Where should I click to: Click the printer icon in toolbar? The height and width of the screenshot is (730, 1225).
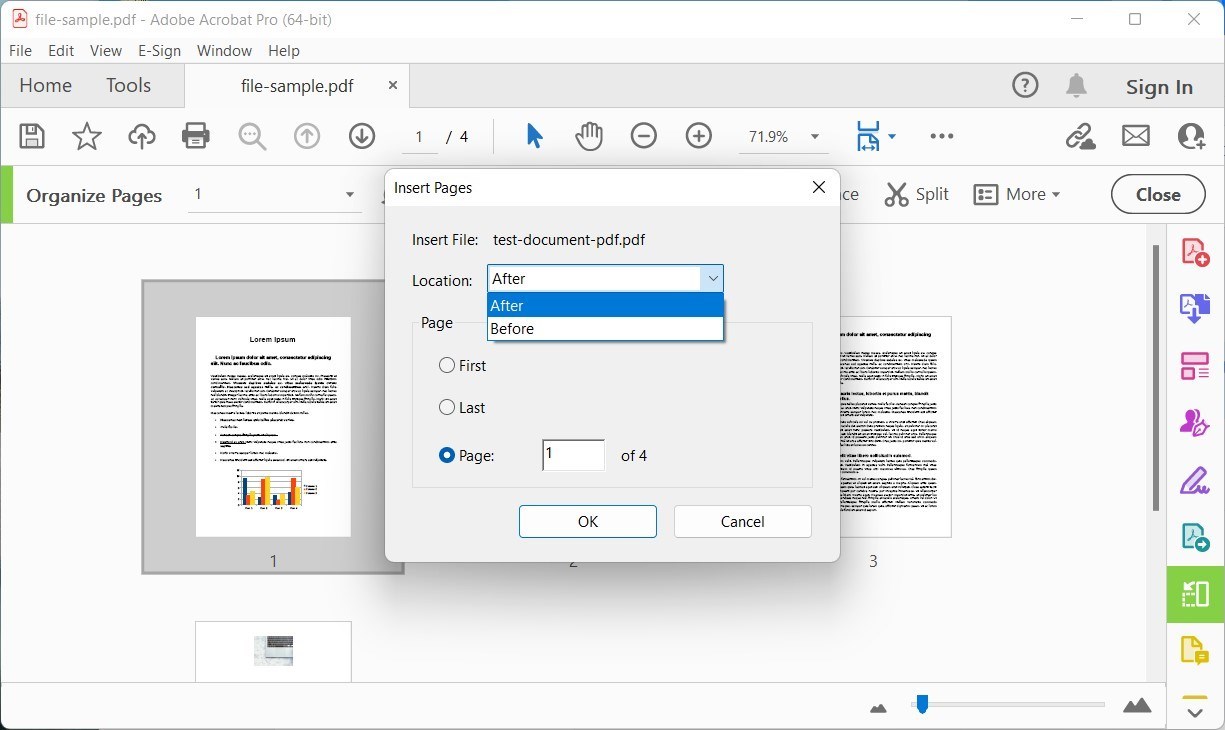tap(196, 136)
